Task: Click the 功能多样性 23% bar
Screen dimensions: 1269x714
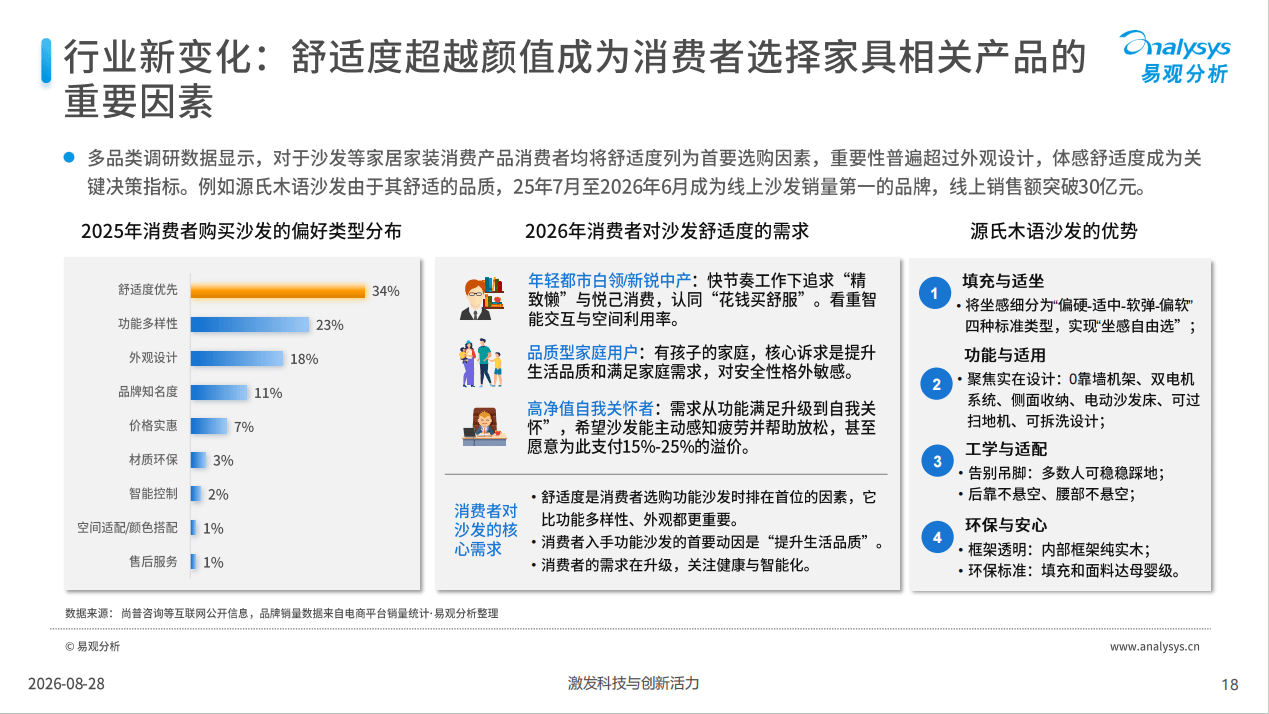Action: 250,324
